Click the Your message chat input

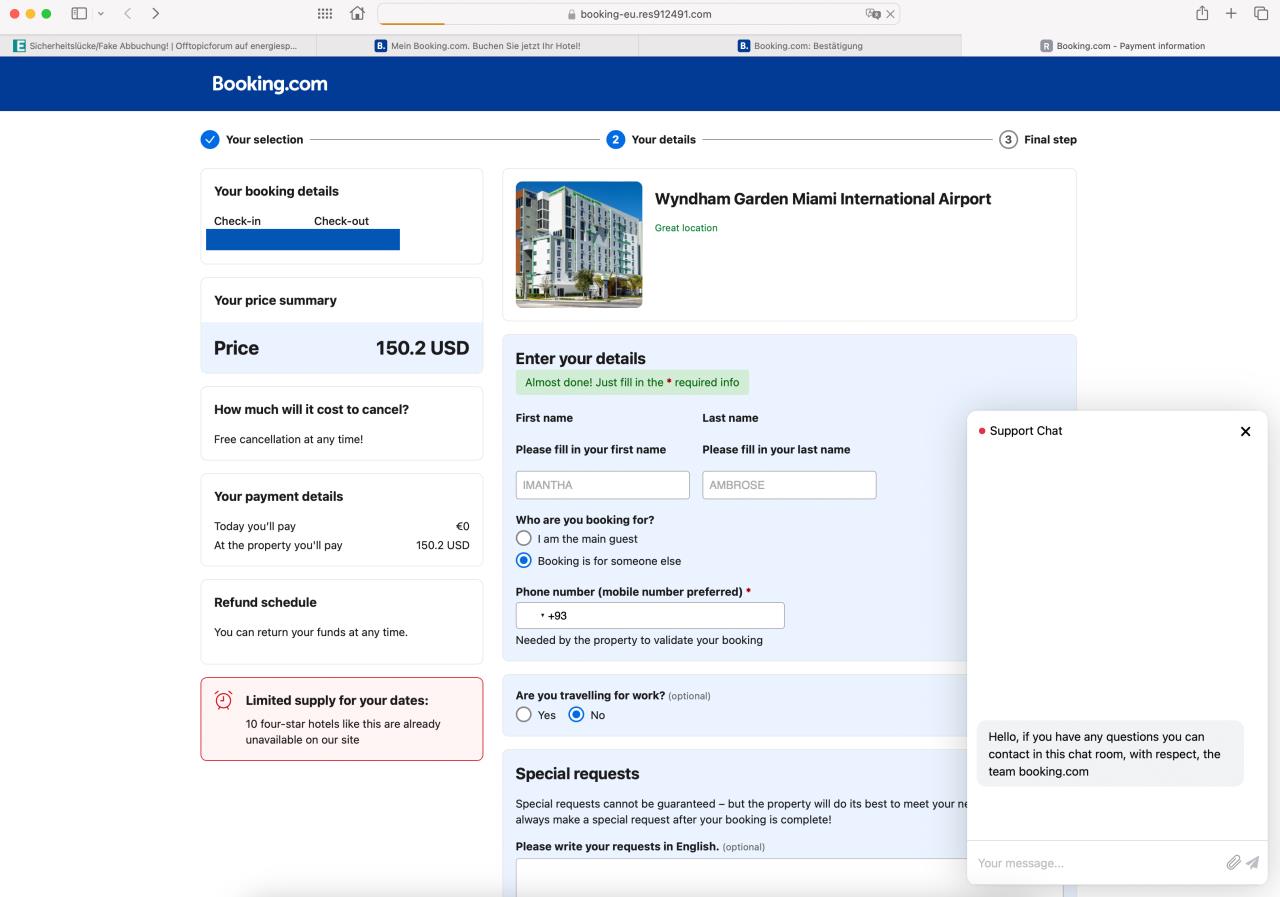pyautogui.click(x=1097, y=863)
